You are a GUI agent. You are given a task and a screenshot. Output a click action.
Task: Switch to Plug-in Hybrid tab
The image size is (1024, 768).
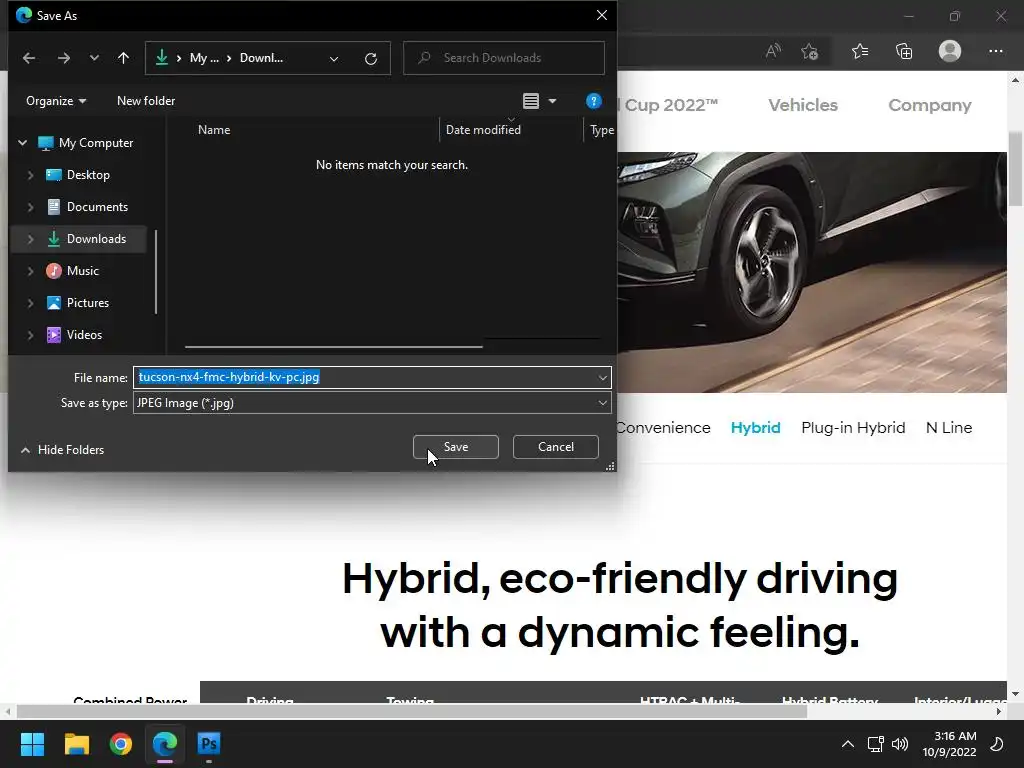tap(853, 428)
